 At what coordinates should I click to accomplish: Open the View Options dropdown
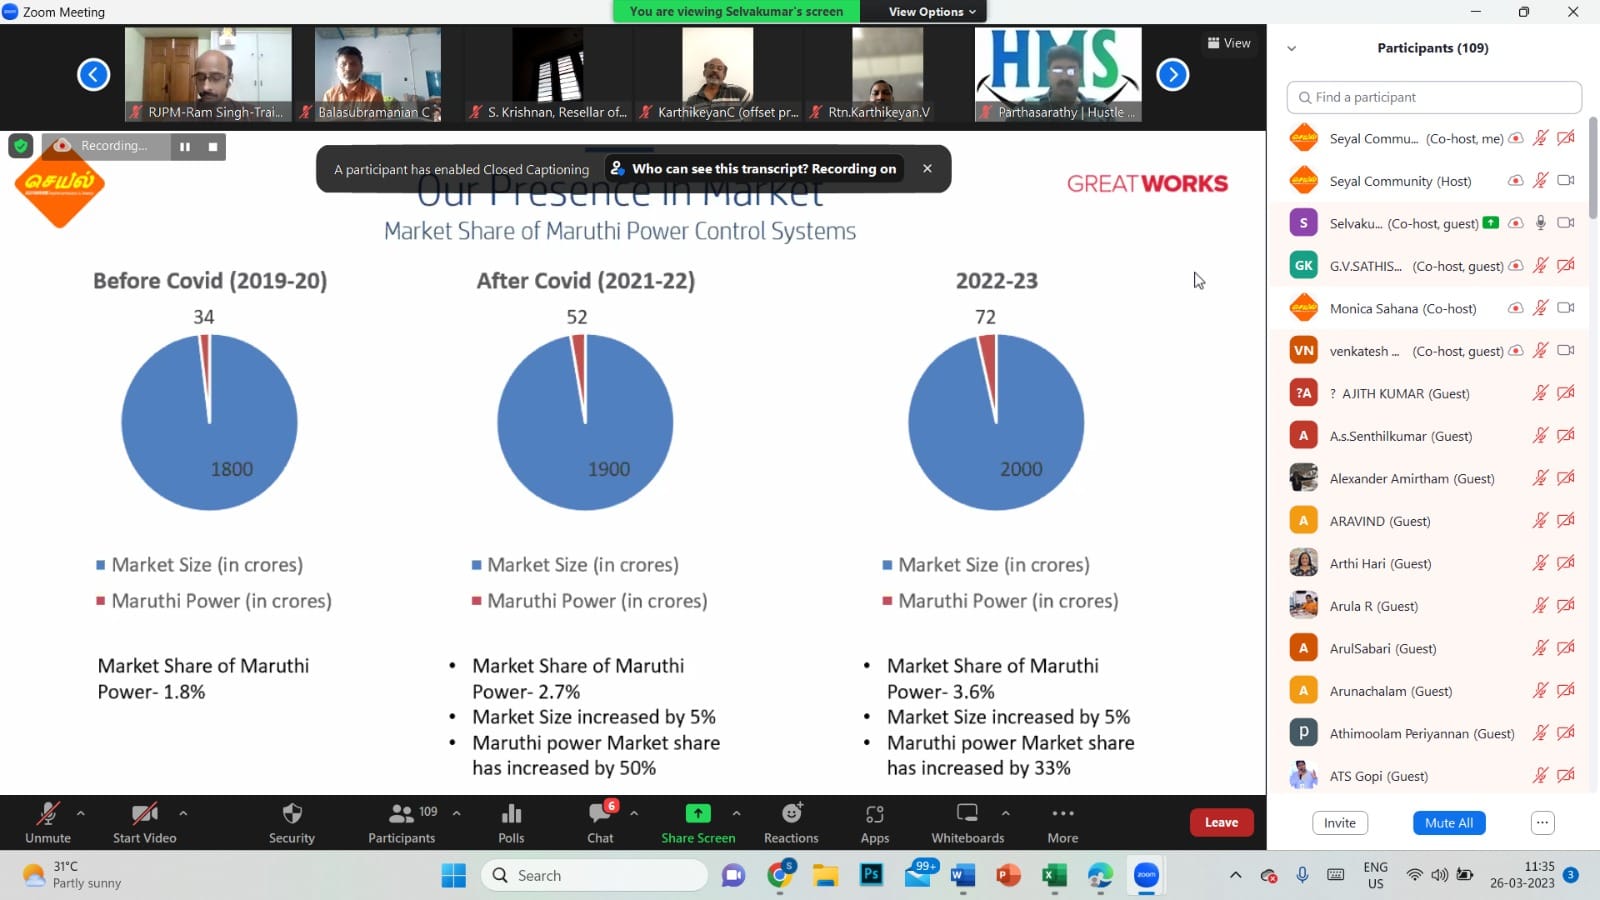932,12
